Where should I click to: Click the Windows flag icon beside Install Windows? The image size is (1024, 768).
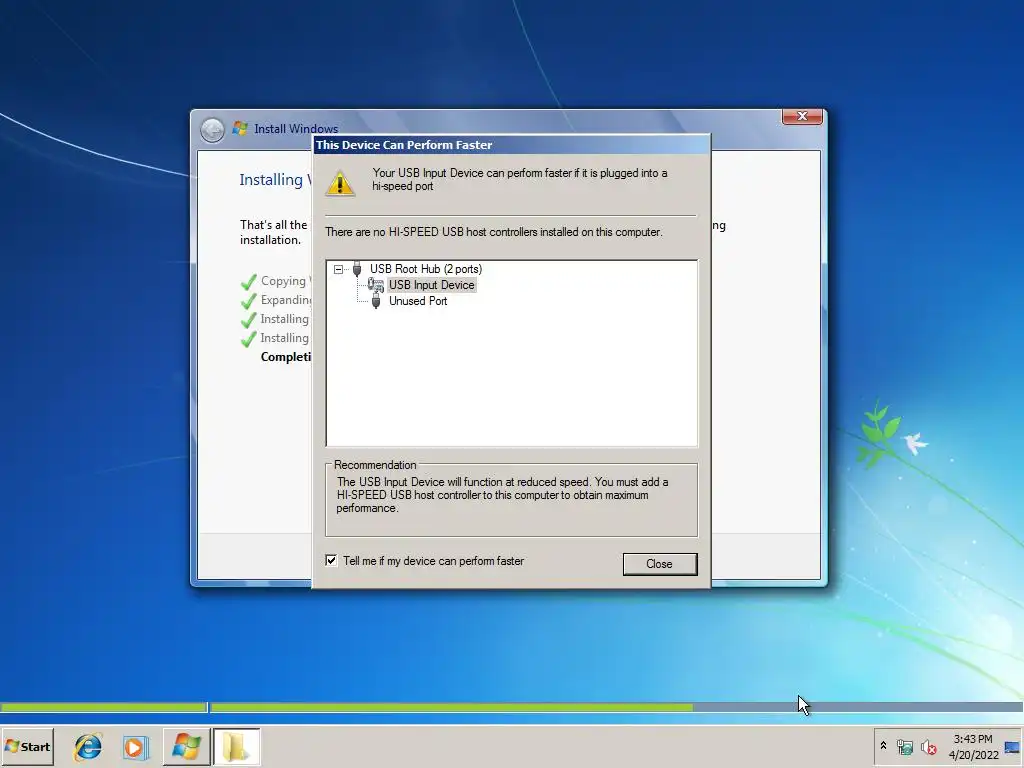(240, 128)
